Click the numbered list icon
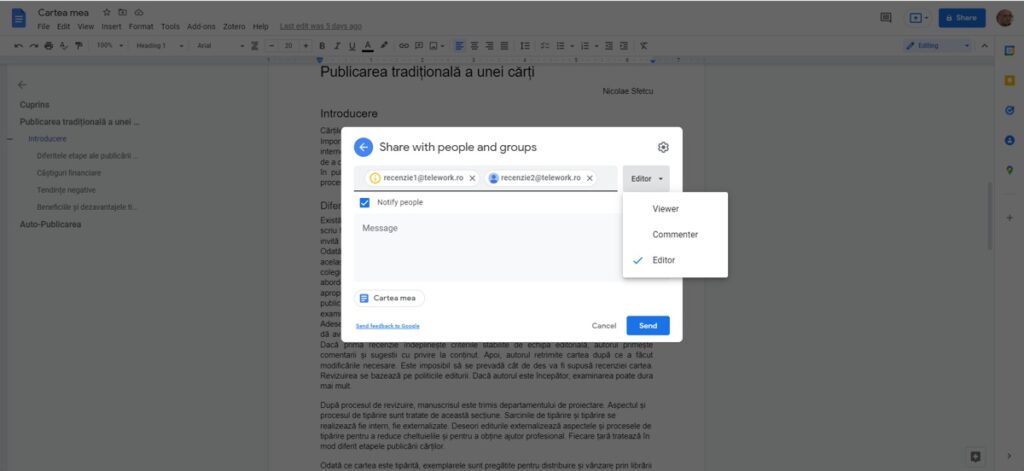 [x=585, y=46]
